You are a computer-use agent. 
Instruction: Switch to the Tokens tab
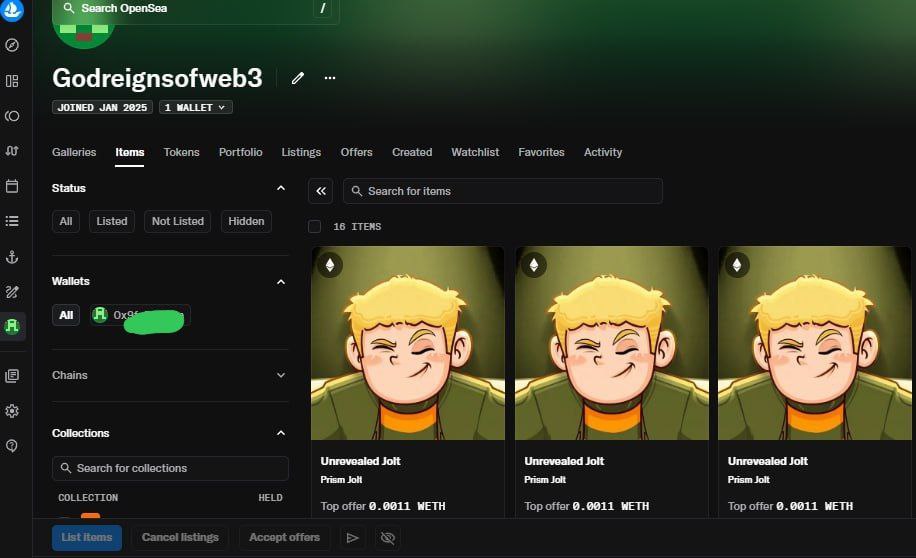pyautogui.click(x=182, y=152)
